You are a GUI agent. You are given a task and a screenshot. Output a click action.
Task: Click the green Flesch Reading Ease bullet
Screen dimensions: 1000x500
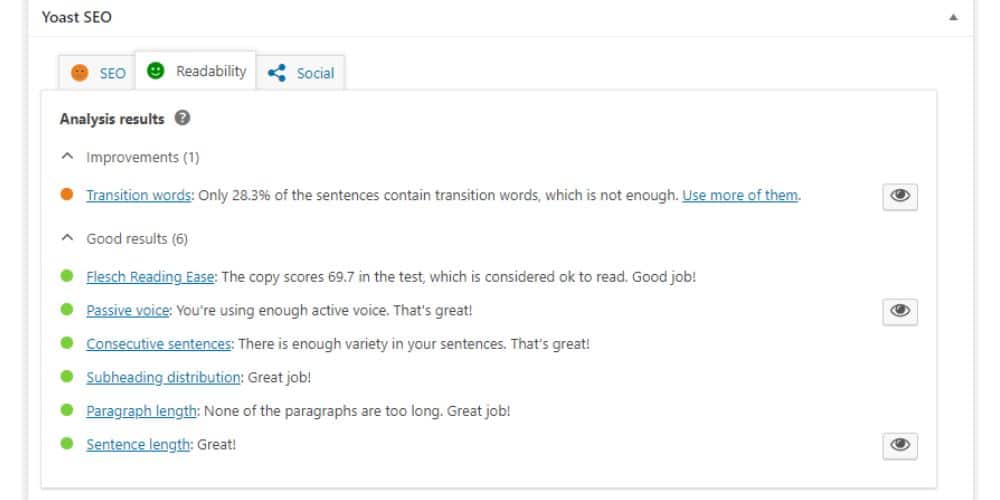coord(67,277)
